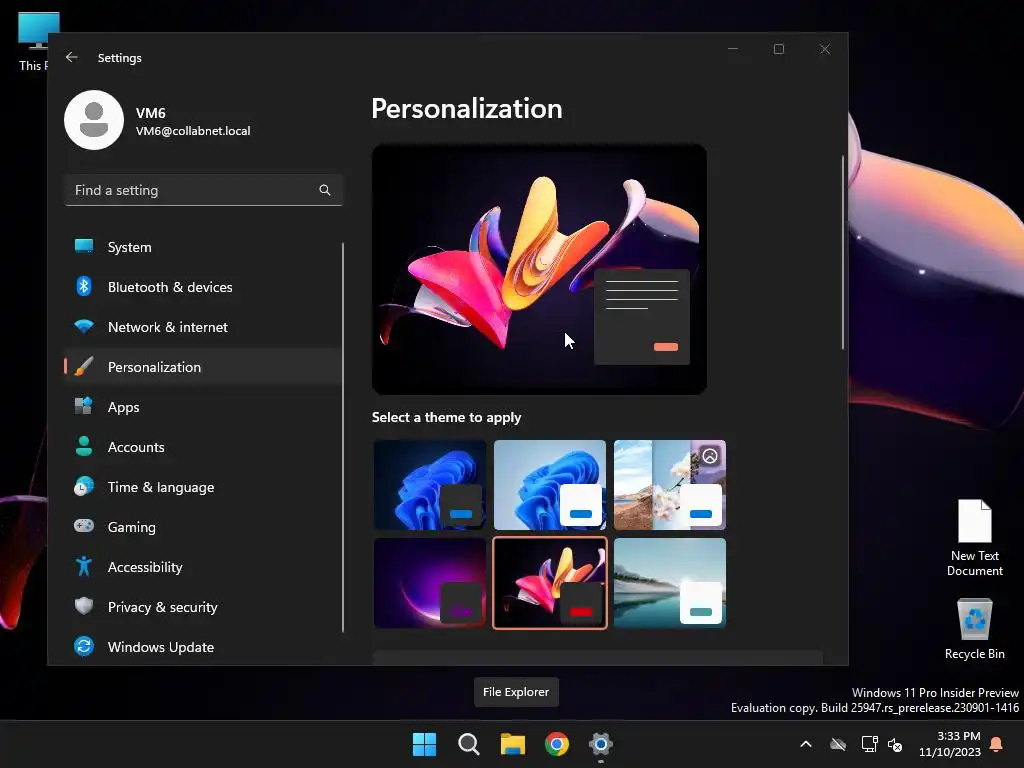Apply the purple Glow theme
This screenshot has width=1024, height=768.
(x=430, y=583)
